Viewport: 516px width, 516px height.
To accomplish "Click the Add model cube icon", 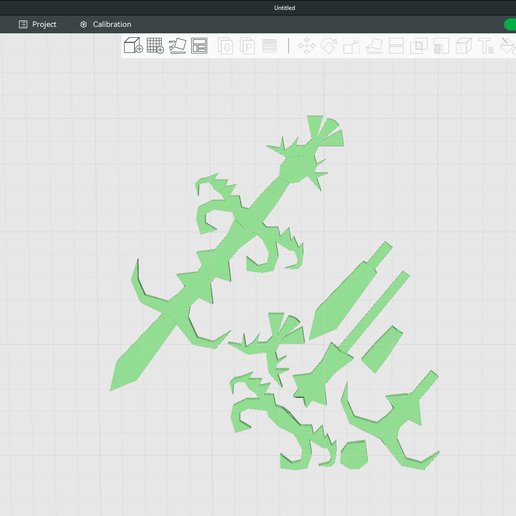I will 133,45.
